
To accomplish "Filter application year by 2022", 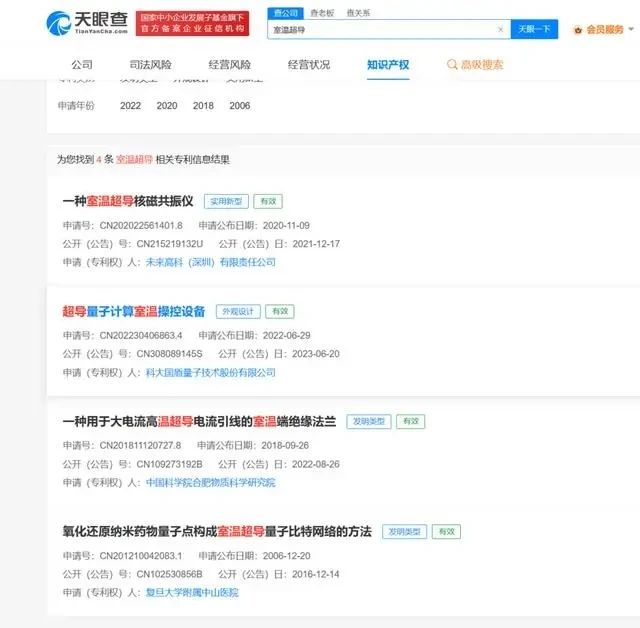I will 130,106.
